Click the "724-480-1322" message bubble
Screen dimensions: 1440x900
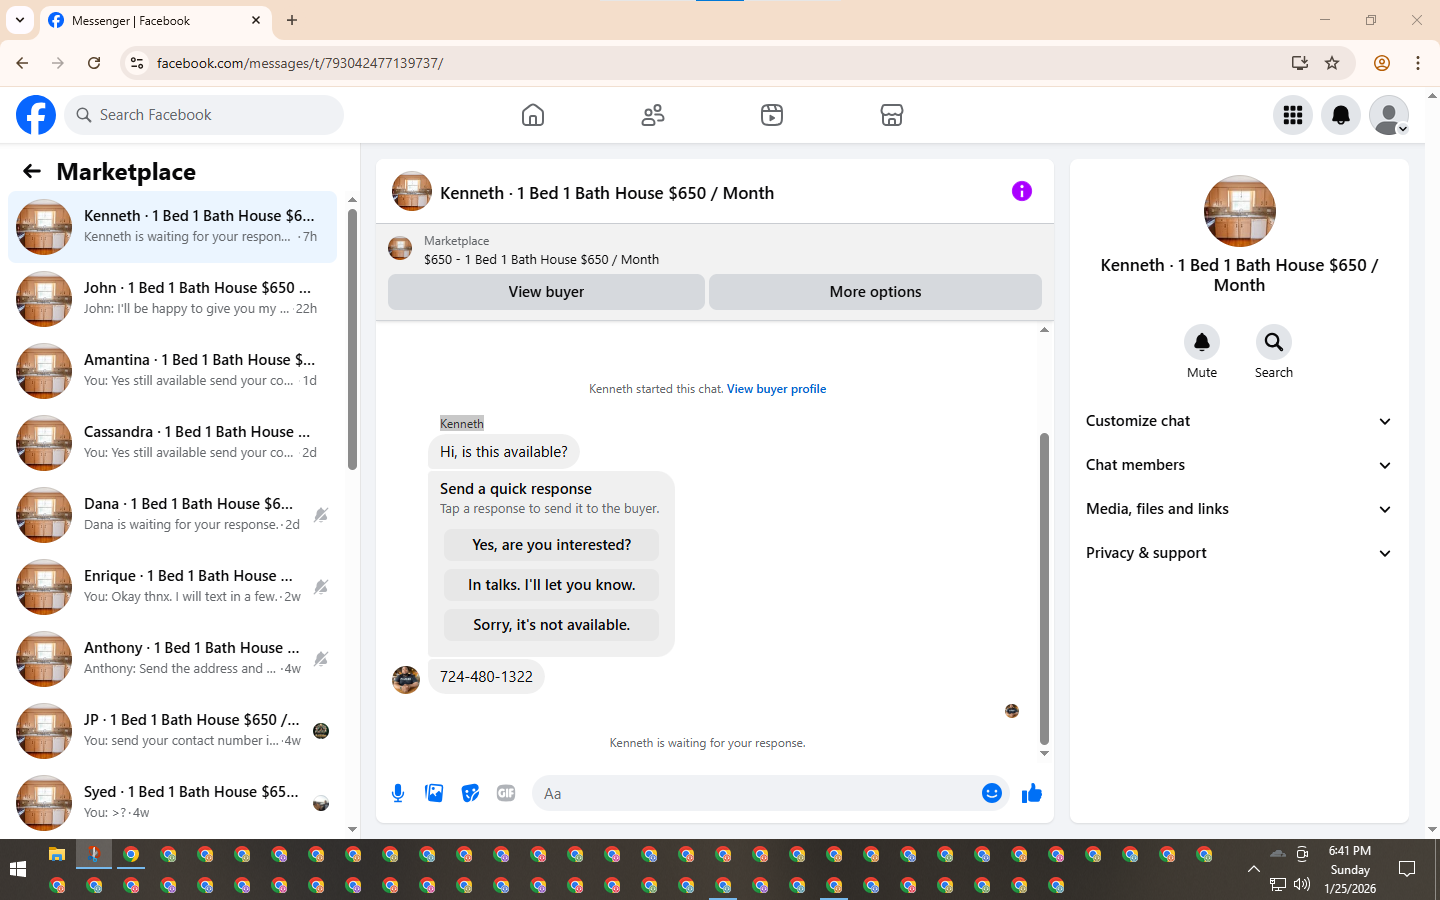(x=486, y=677)
